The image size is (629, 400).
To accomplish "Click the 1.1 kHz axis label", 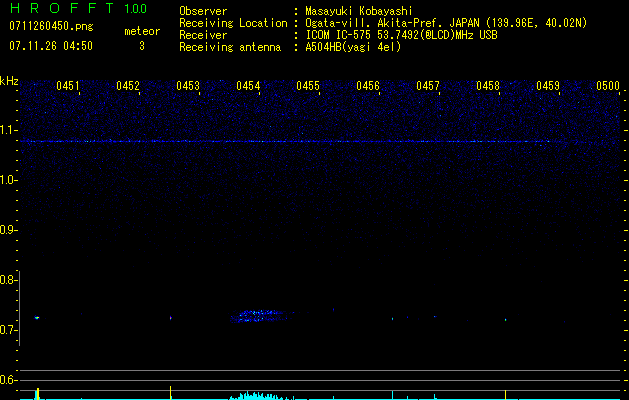I will (8, 130).
